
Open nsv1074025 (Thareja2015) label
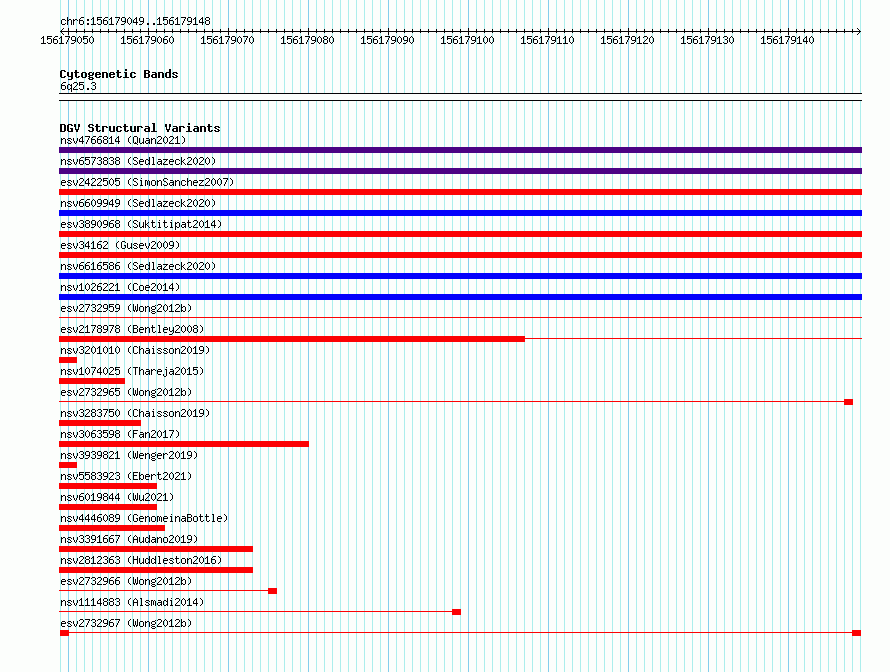[x=132, y=371]
